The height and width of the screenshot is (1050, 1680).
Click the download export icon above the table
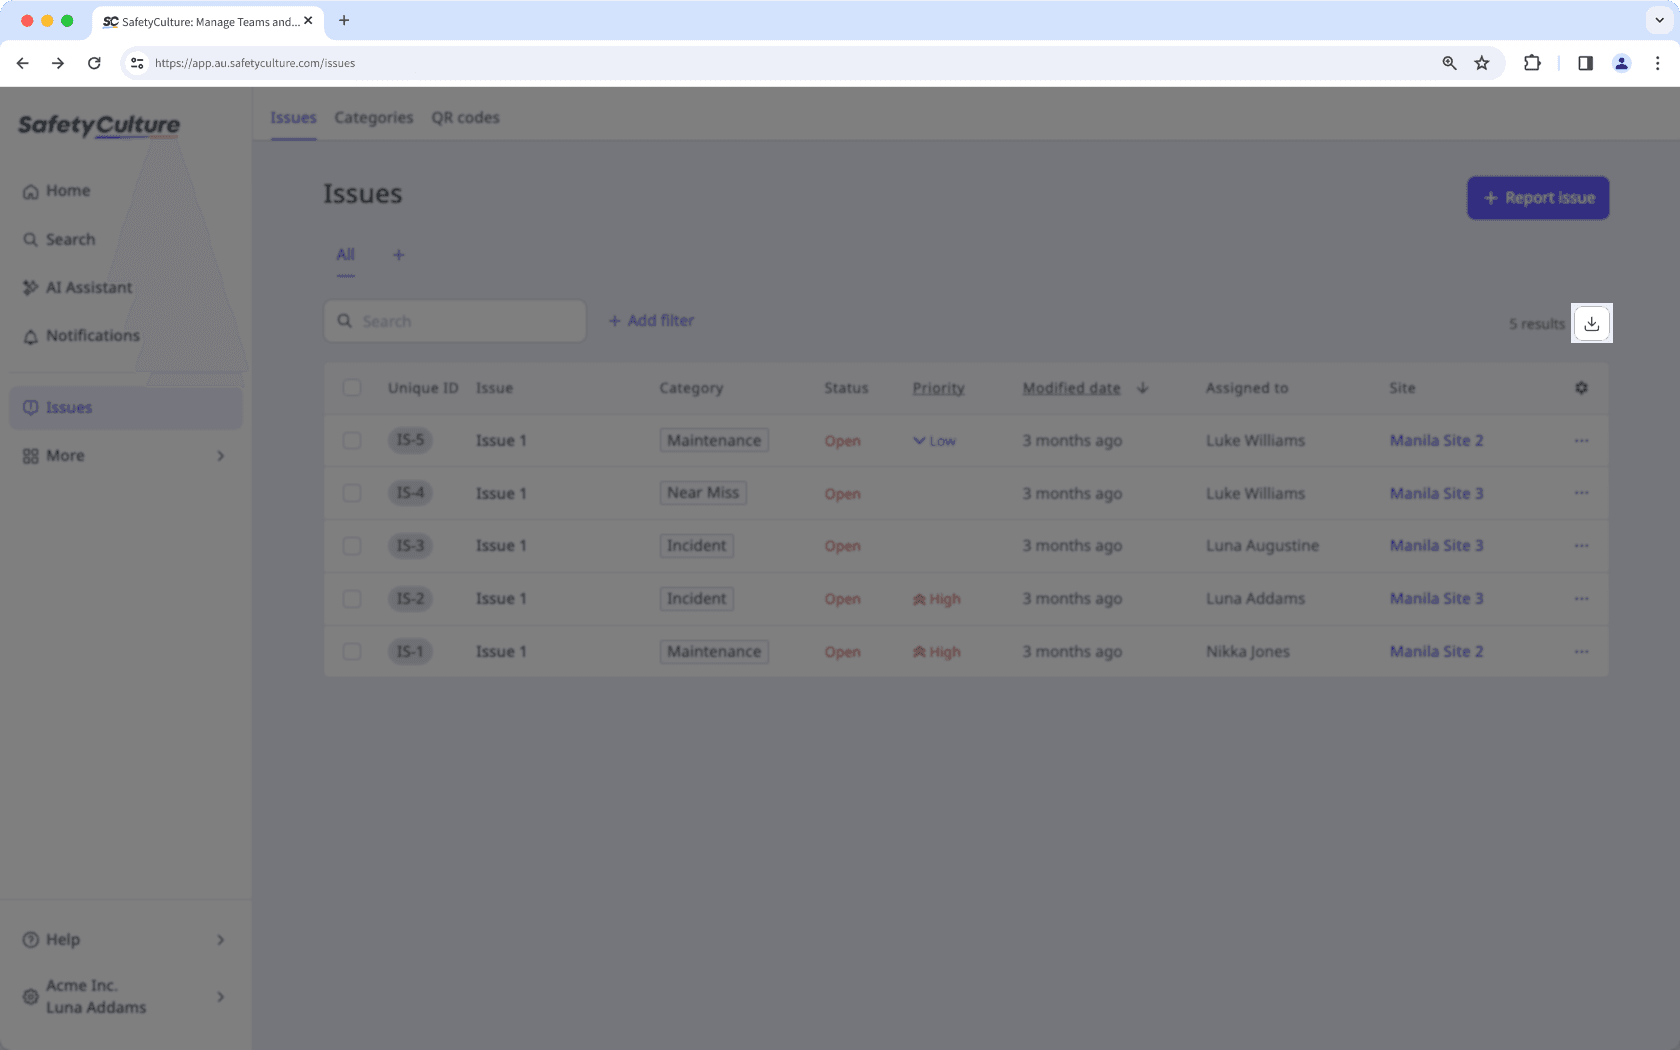(1592, 323)
